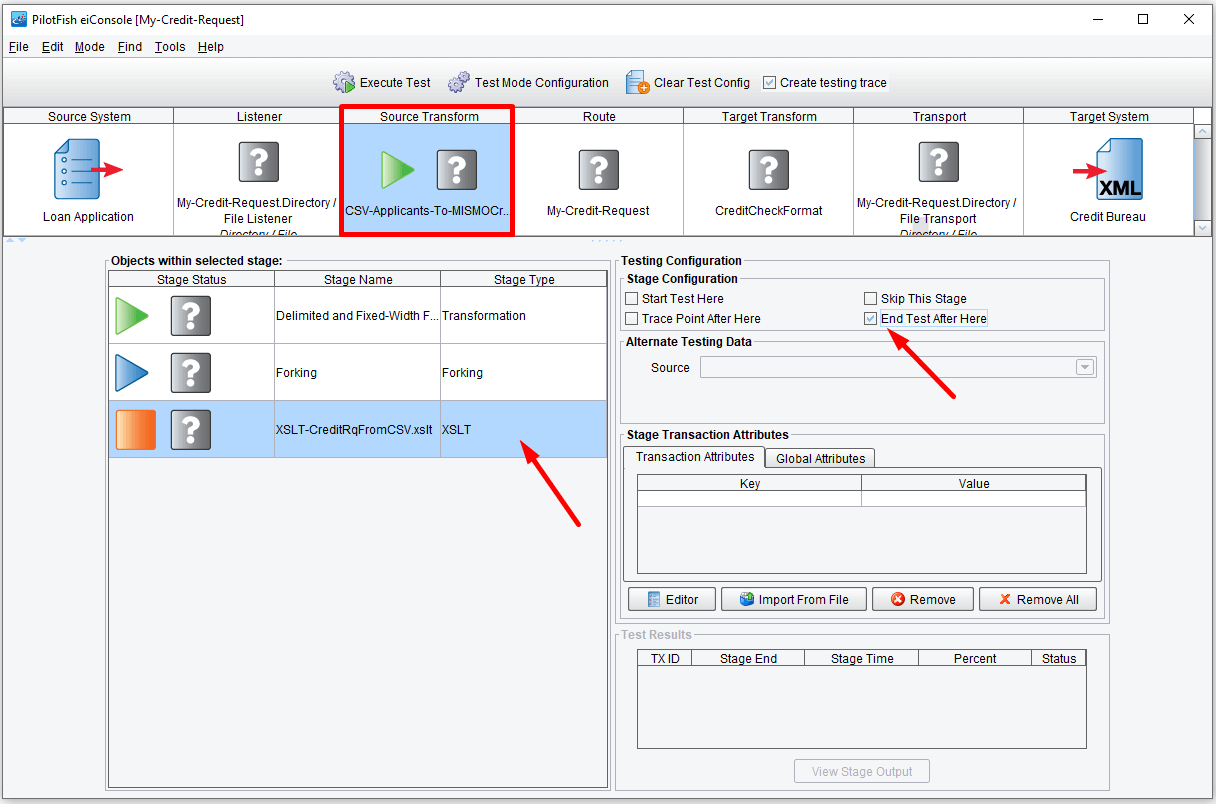Screen dimensions: 1216x804
Task: Click the 'Transformation' stage type cell
Action: pyautogui.click(x=524, y=316)
